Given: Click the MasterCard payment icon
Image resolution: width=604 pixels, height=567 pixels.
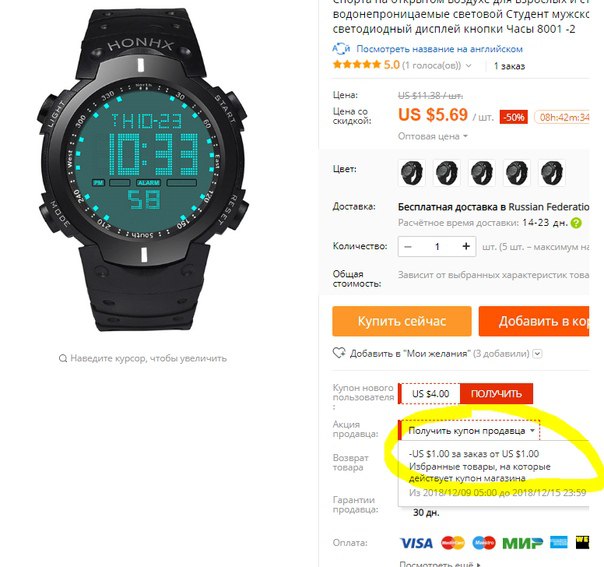Looking at the screenshot, I should pos(453,543).
